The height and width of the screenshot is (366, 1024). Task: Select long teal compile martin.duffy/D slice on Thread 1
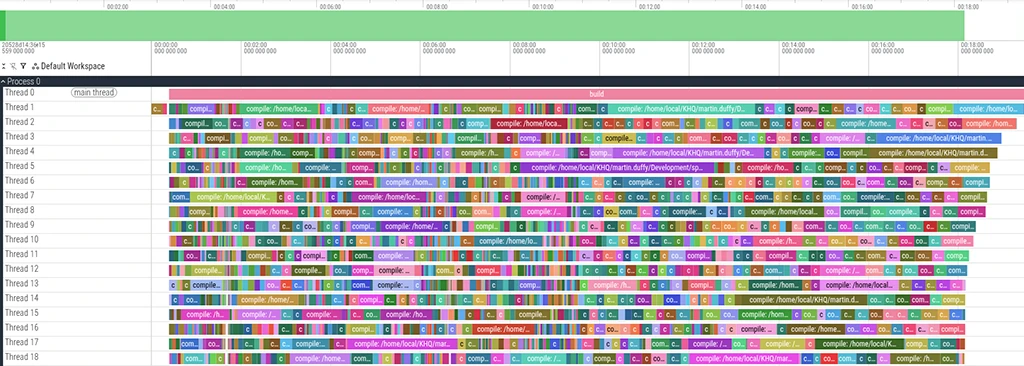click(x=681, y=109)
